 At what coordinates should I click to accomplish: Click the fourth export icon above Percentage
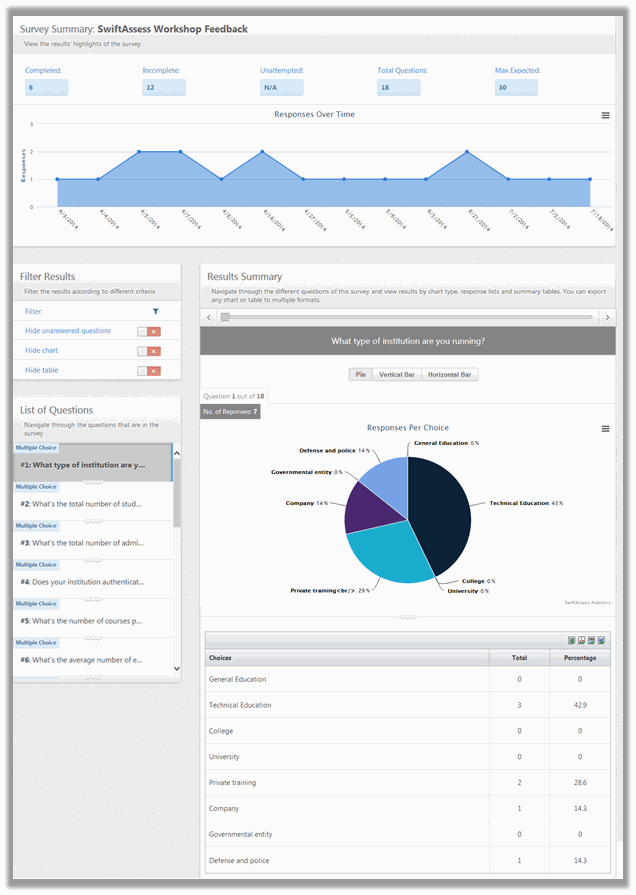pos(601,640)
